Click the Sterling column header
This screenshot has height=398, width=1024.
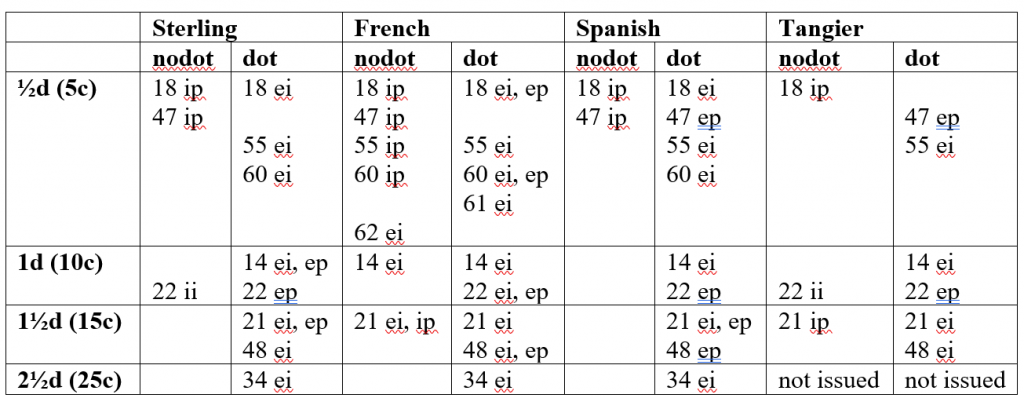(194, 29)
